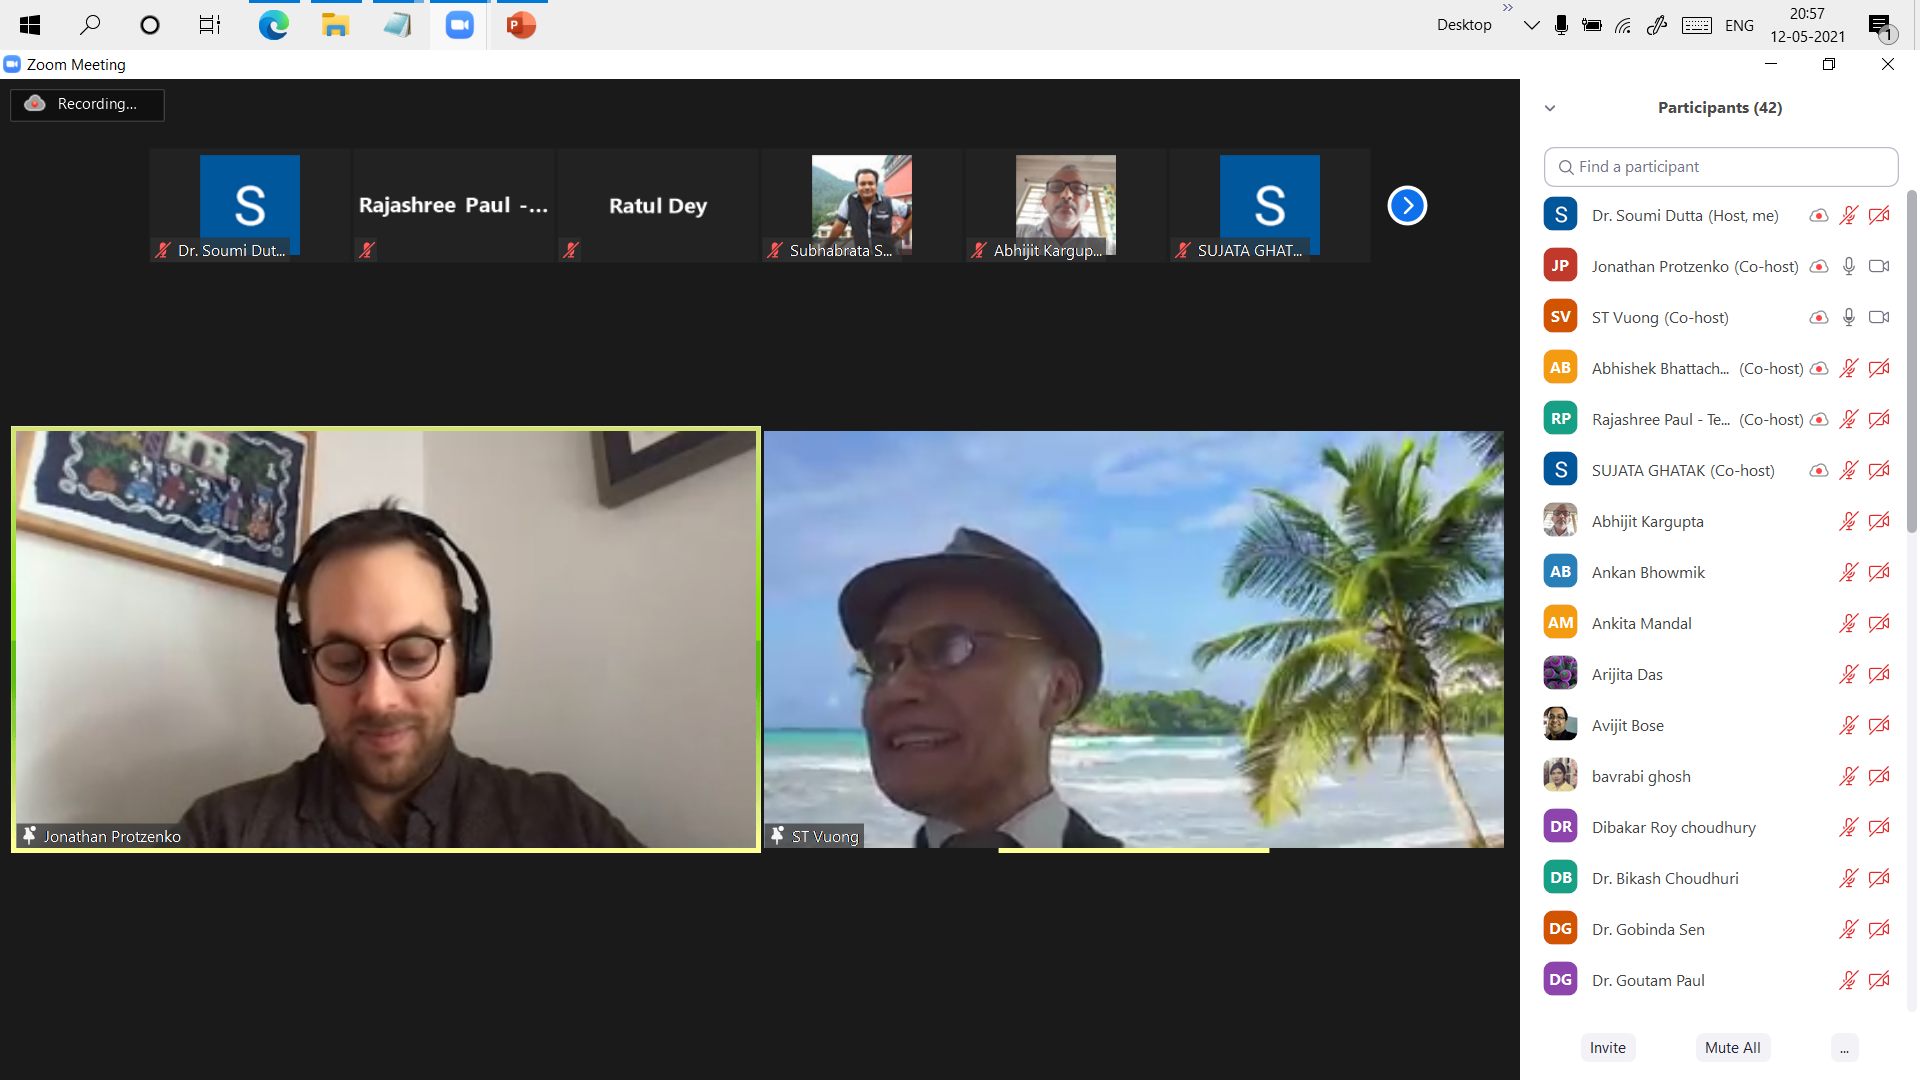Expand Windows system tray hidden icons
Screen dimensions: 1920x1080
point(1531,25)
